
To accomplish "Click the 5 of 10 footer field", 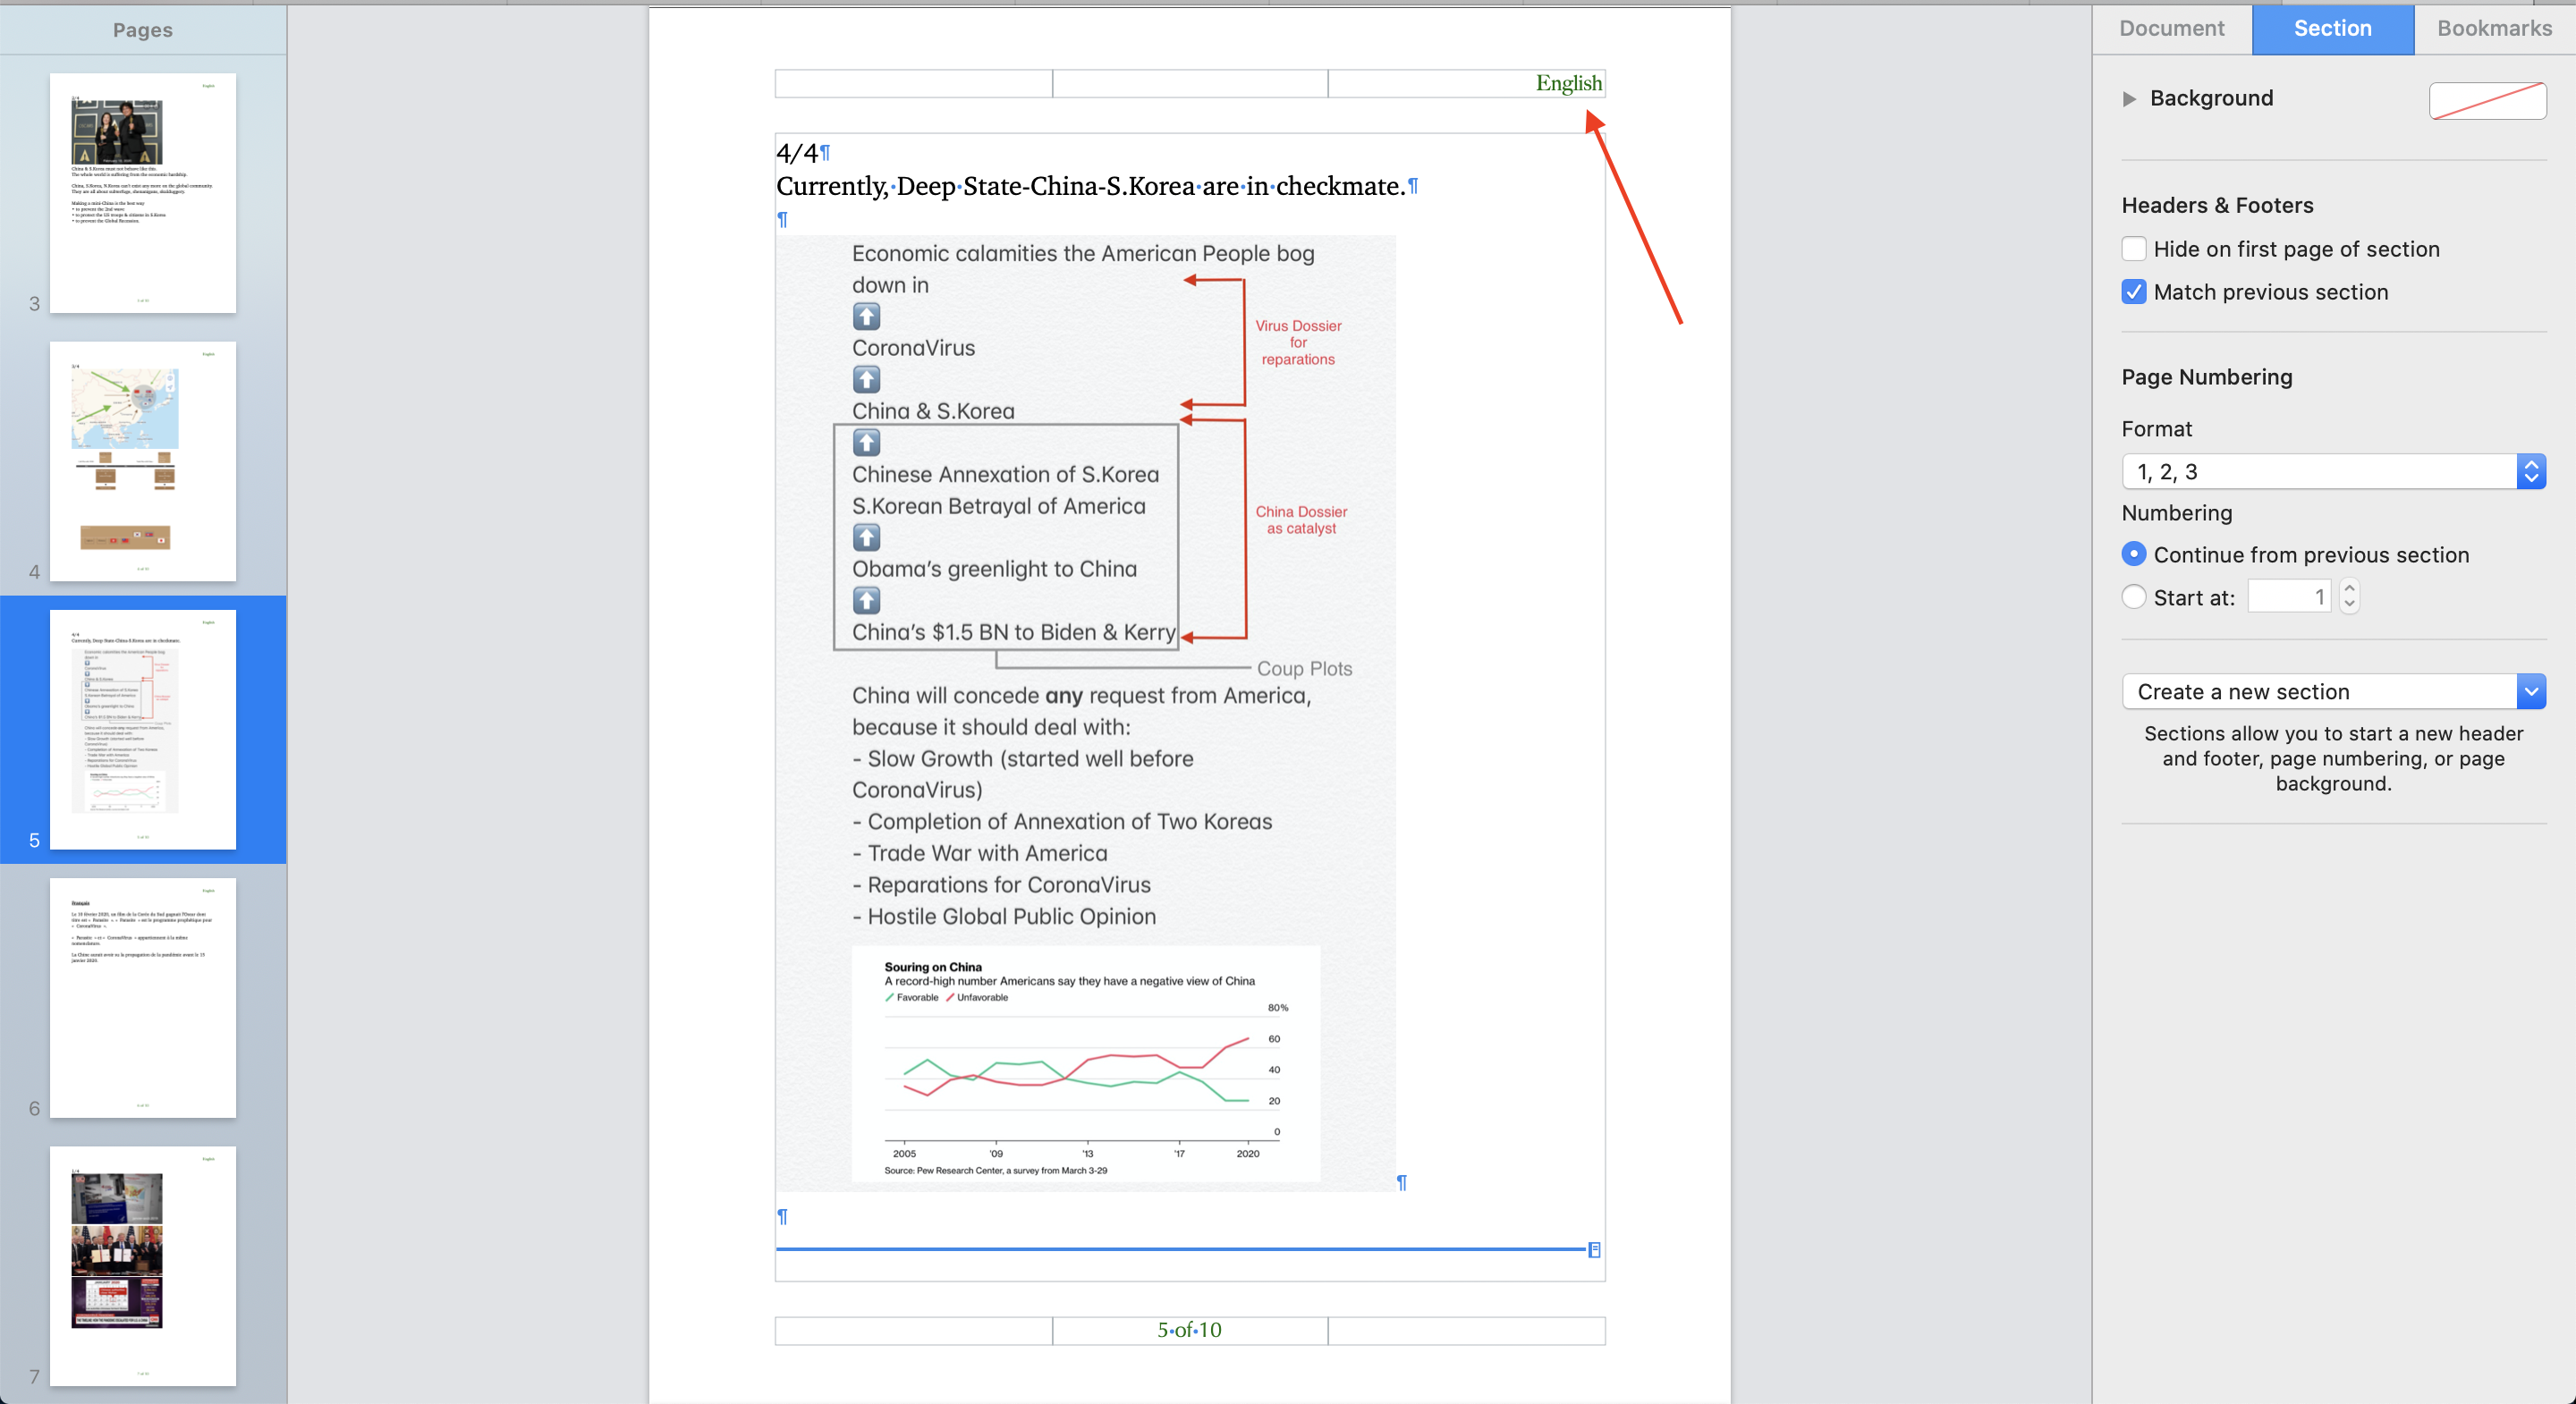I will point(1189,1331).
